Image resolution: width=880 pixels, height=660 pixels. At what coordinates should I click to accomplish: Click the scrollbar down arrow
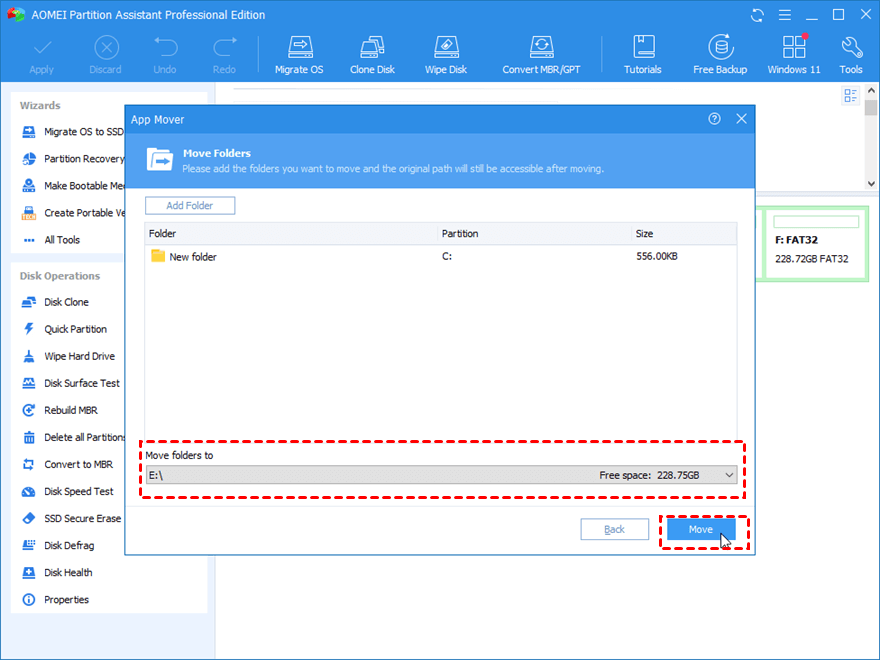tap(870, 184)
